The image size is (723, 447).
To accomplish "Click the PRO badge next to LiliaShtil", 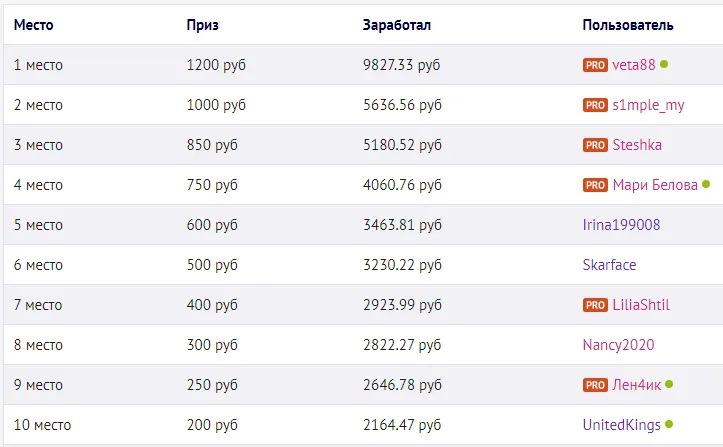I will (x=595, y=305).
